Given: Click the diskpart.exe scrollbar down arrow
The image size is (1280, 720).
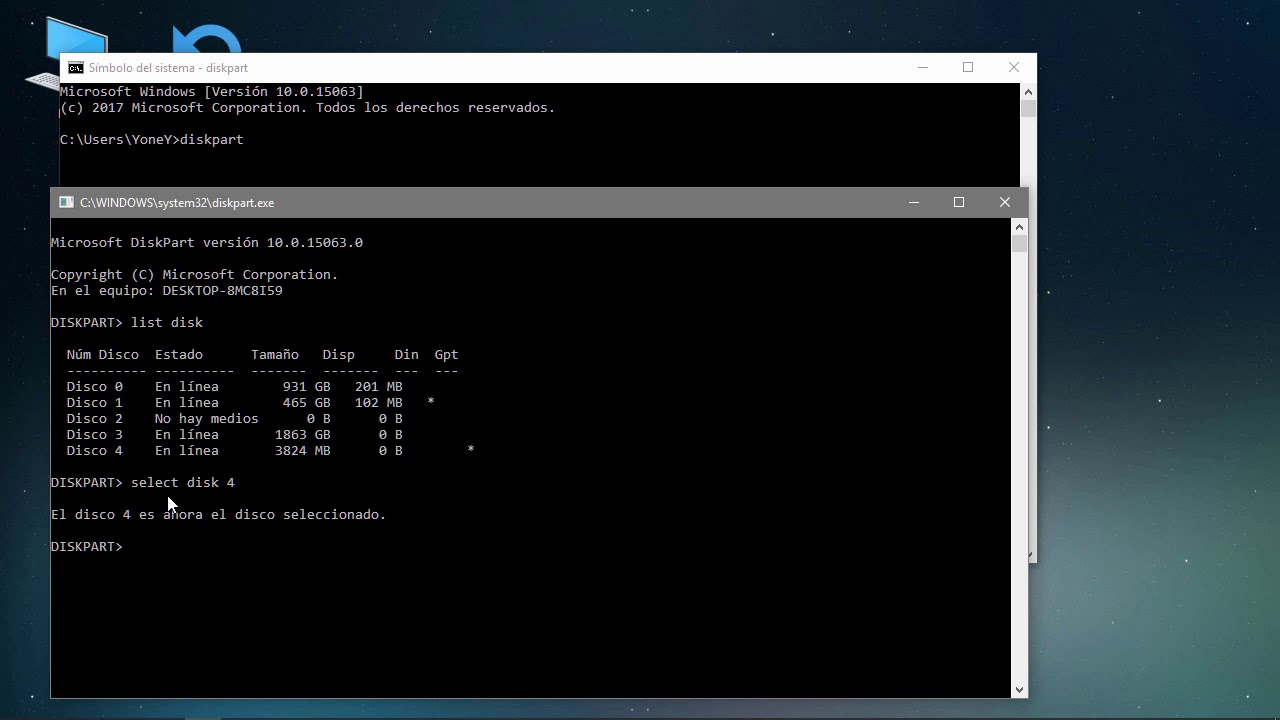Looking at the screenshot, I should pyautogui.click(x=1020, y=689).
